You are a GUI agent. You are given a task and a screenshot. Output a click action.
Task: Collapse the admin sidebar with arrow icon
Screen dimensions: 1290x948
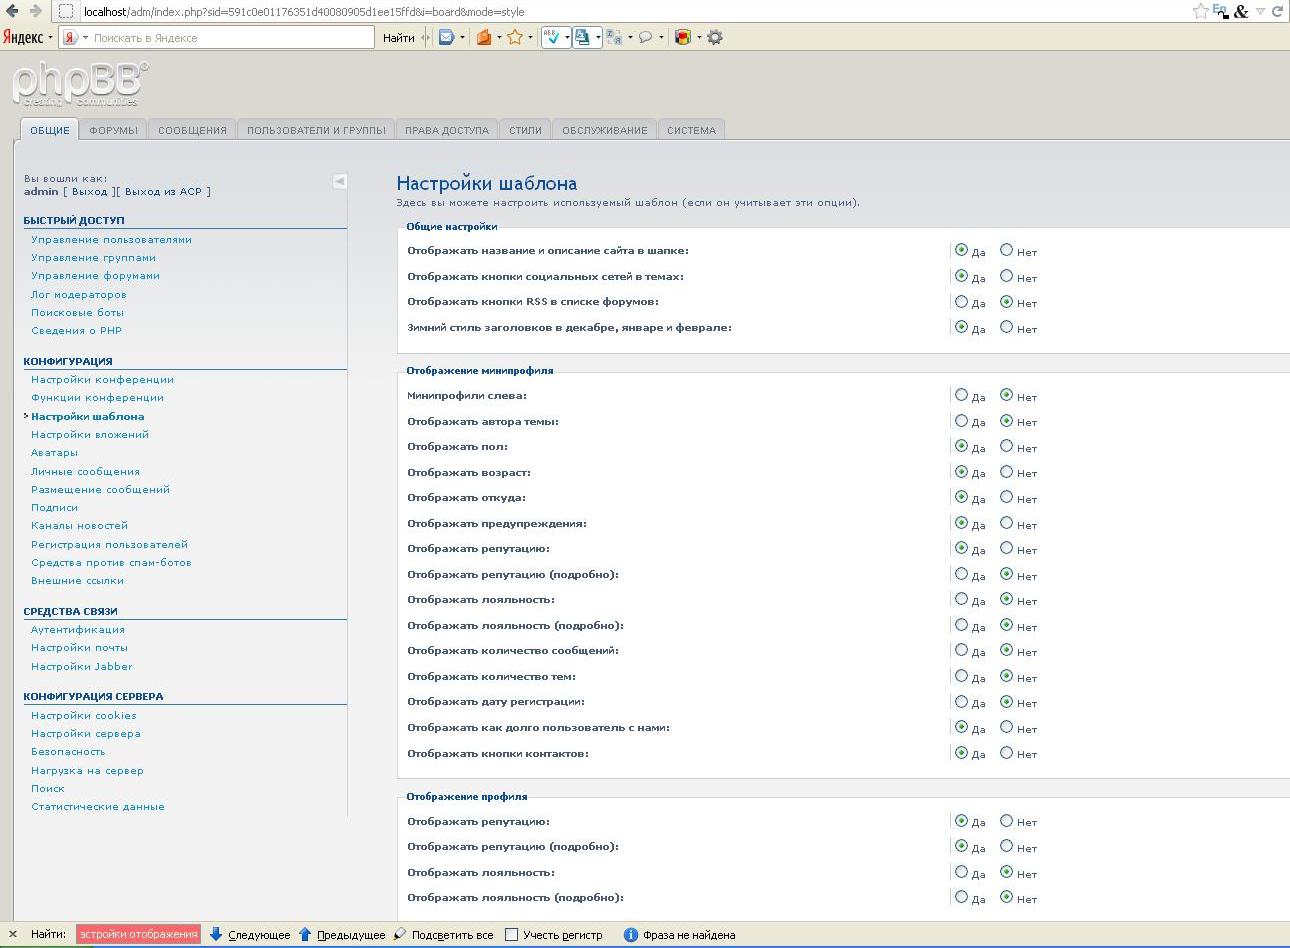point(340,181)
